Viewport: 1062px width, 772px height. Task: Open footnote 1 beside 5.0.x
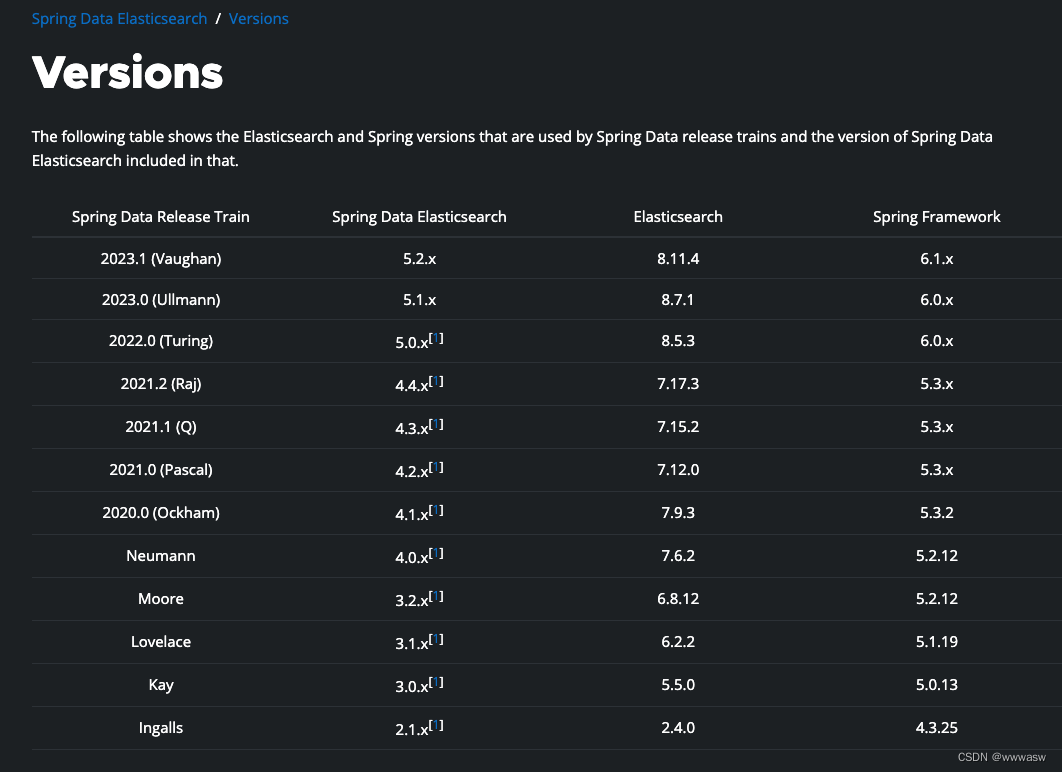[437, 338]
